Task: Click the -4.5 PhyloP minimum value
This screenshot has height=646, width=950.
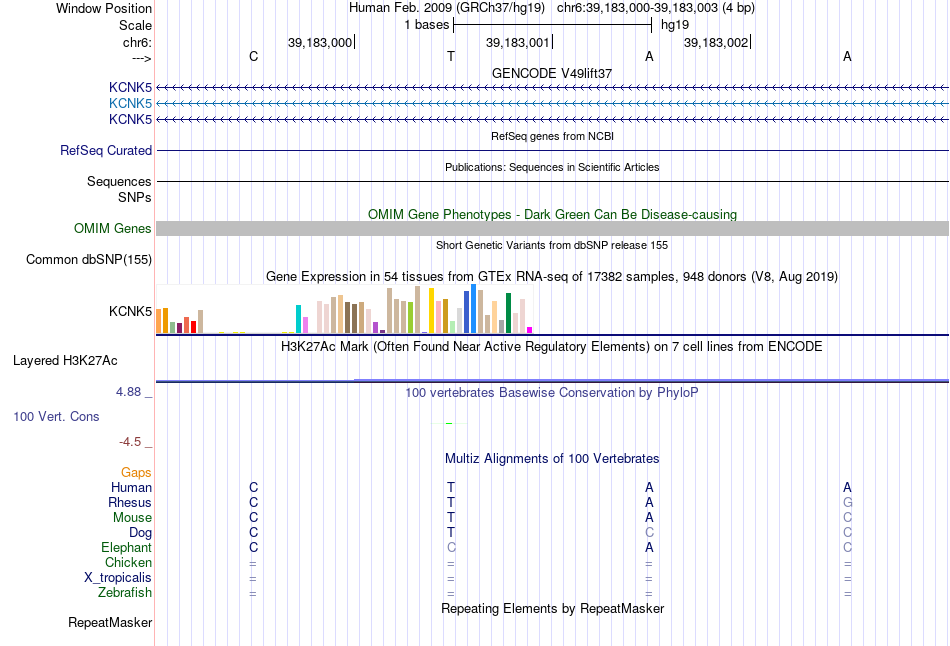Action: pos(130,442)
